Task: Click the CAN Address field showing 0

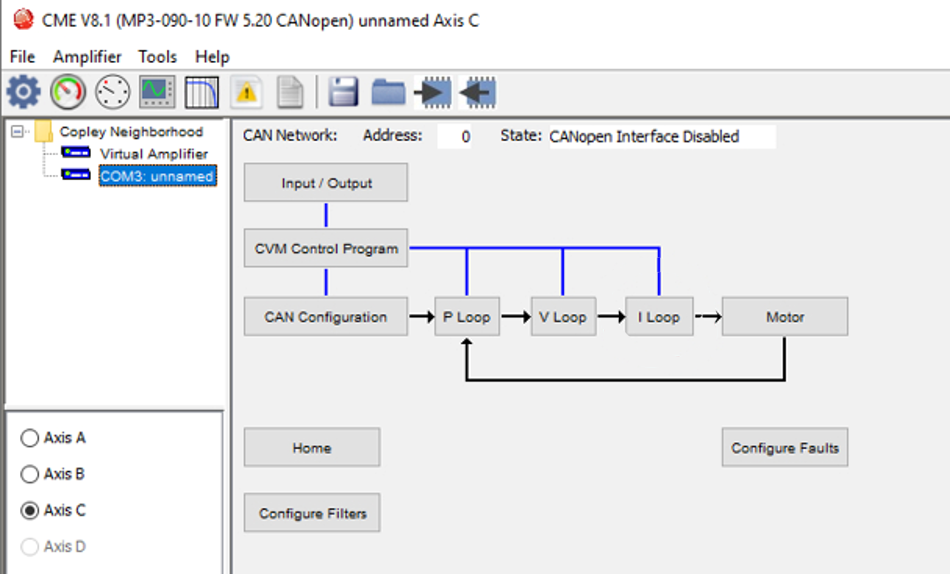Action: tap(454, 136)
